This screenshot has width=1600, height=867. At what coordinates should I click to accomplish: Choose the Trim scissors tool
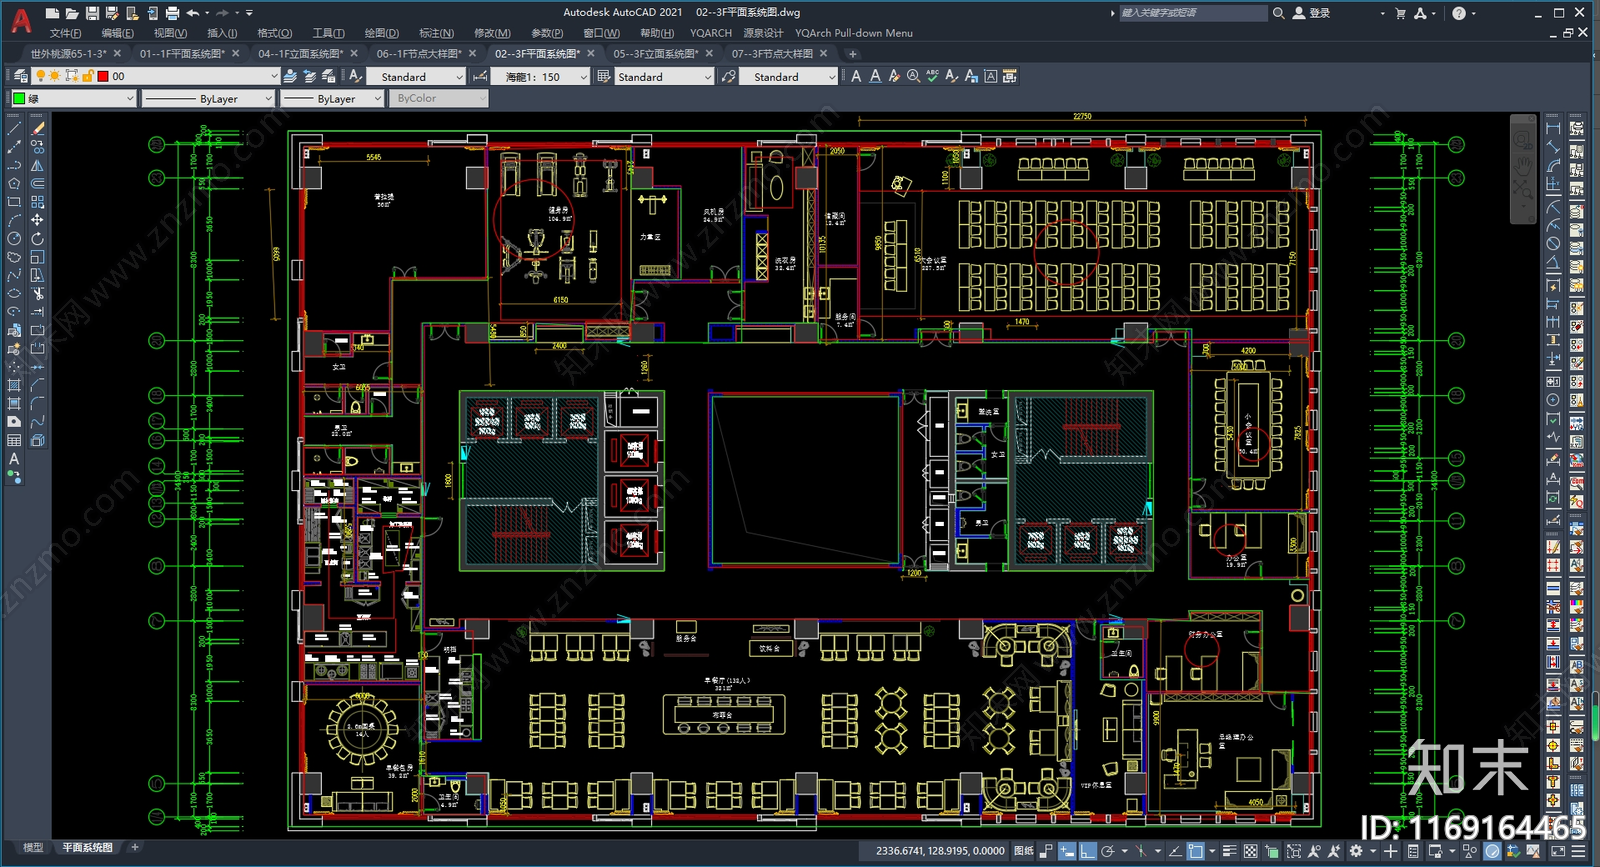(37, 294)
